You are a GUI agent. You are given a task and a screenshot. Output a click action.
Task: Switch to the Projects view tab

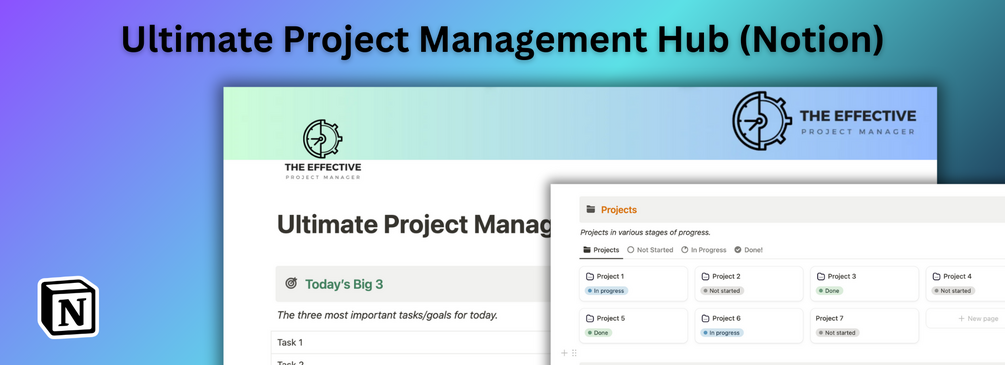click(x=601, y=250)
